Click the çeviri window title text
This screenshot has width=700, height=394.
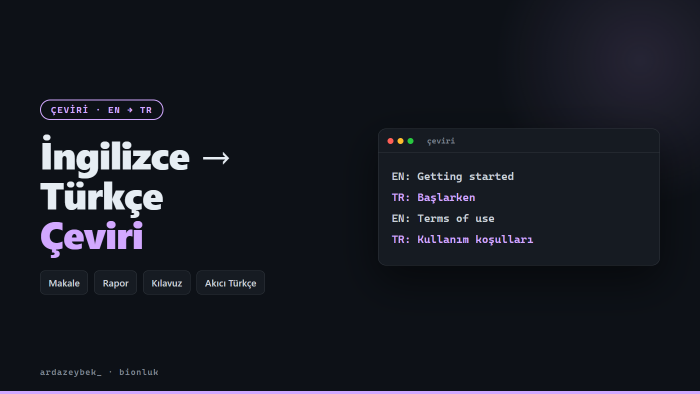(x=441, y=141)
